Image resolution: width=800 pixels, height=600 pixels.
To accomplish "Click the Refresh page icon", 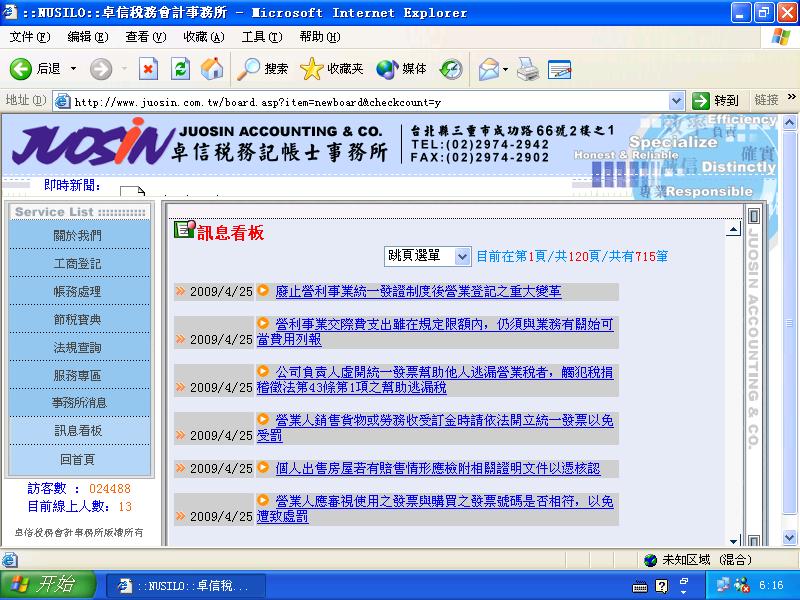I will click(180, 69).
